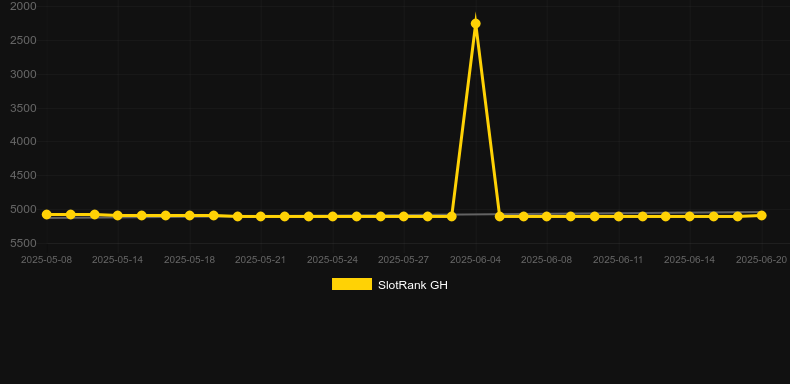Click the 2025-06-04 x-axis date label
This screenshot has height=384, width=790.
click(x=475, y=260)
